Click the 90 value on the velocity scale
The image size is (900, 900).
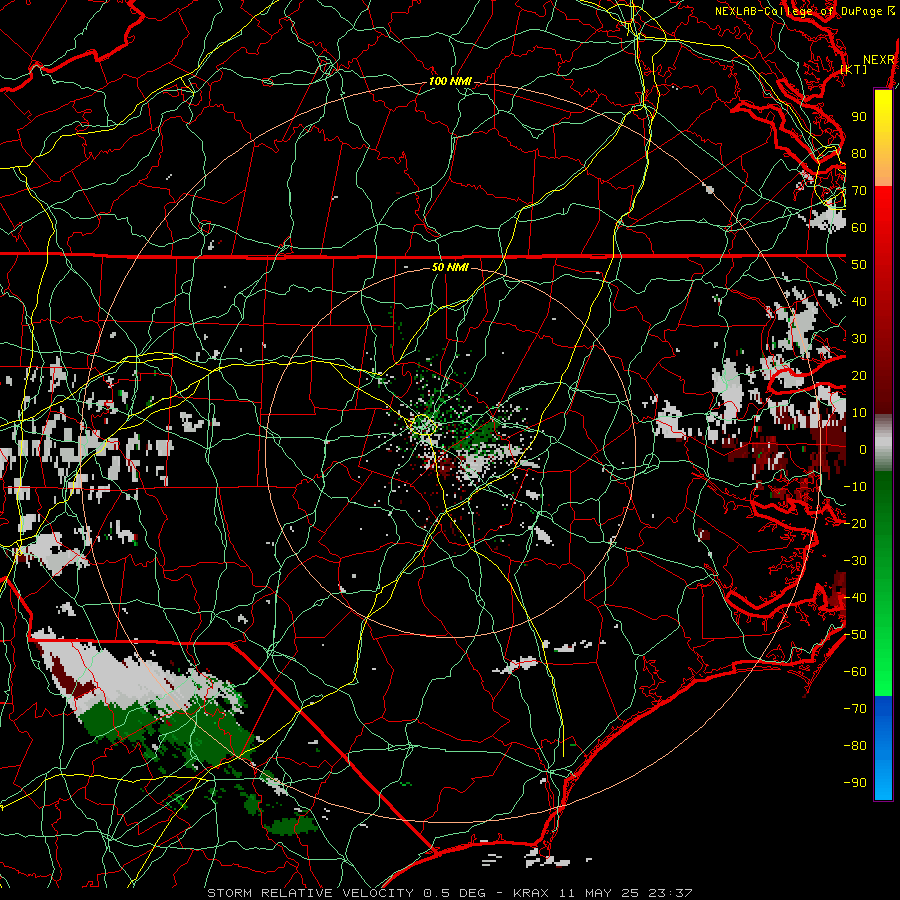point(859,117)
